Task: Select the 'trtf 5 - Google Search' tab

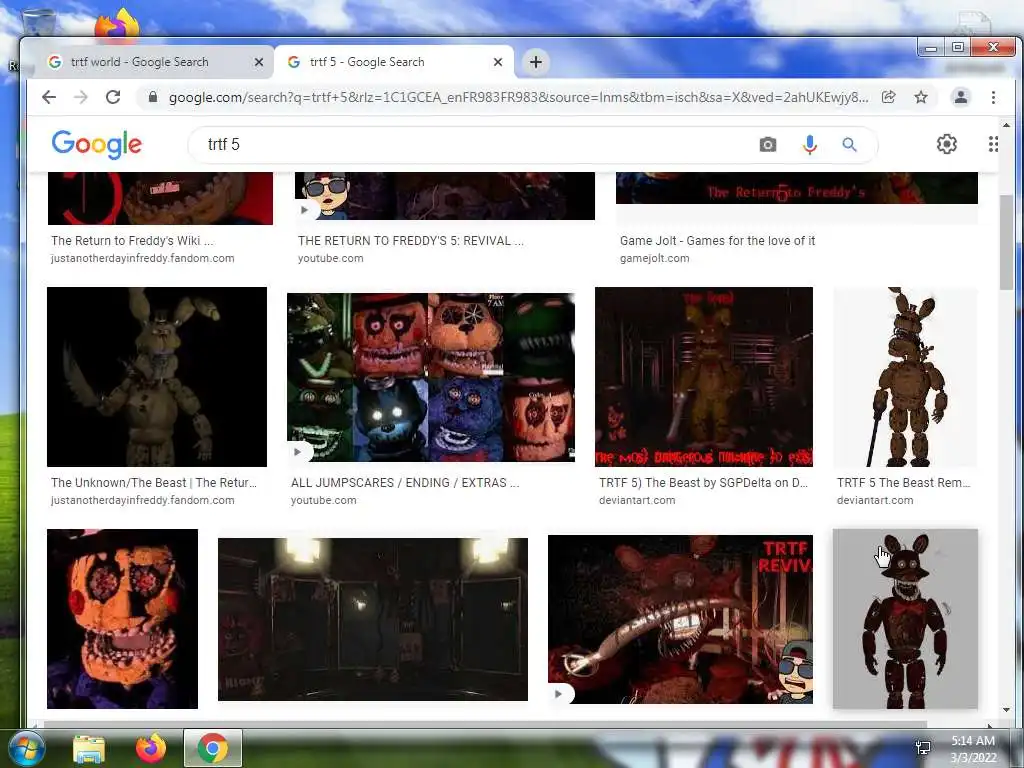Action: tap(394, 62)
